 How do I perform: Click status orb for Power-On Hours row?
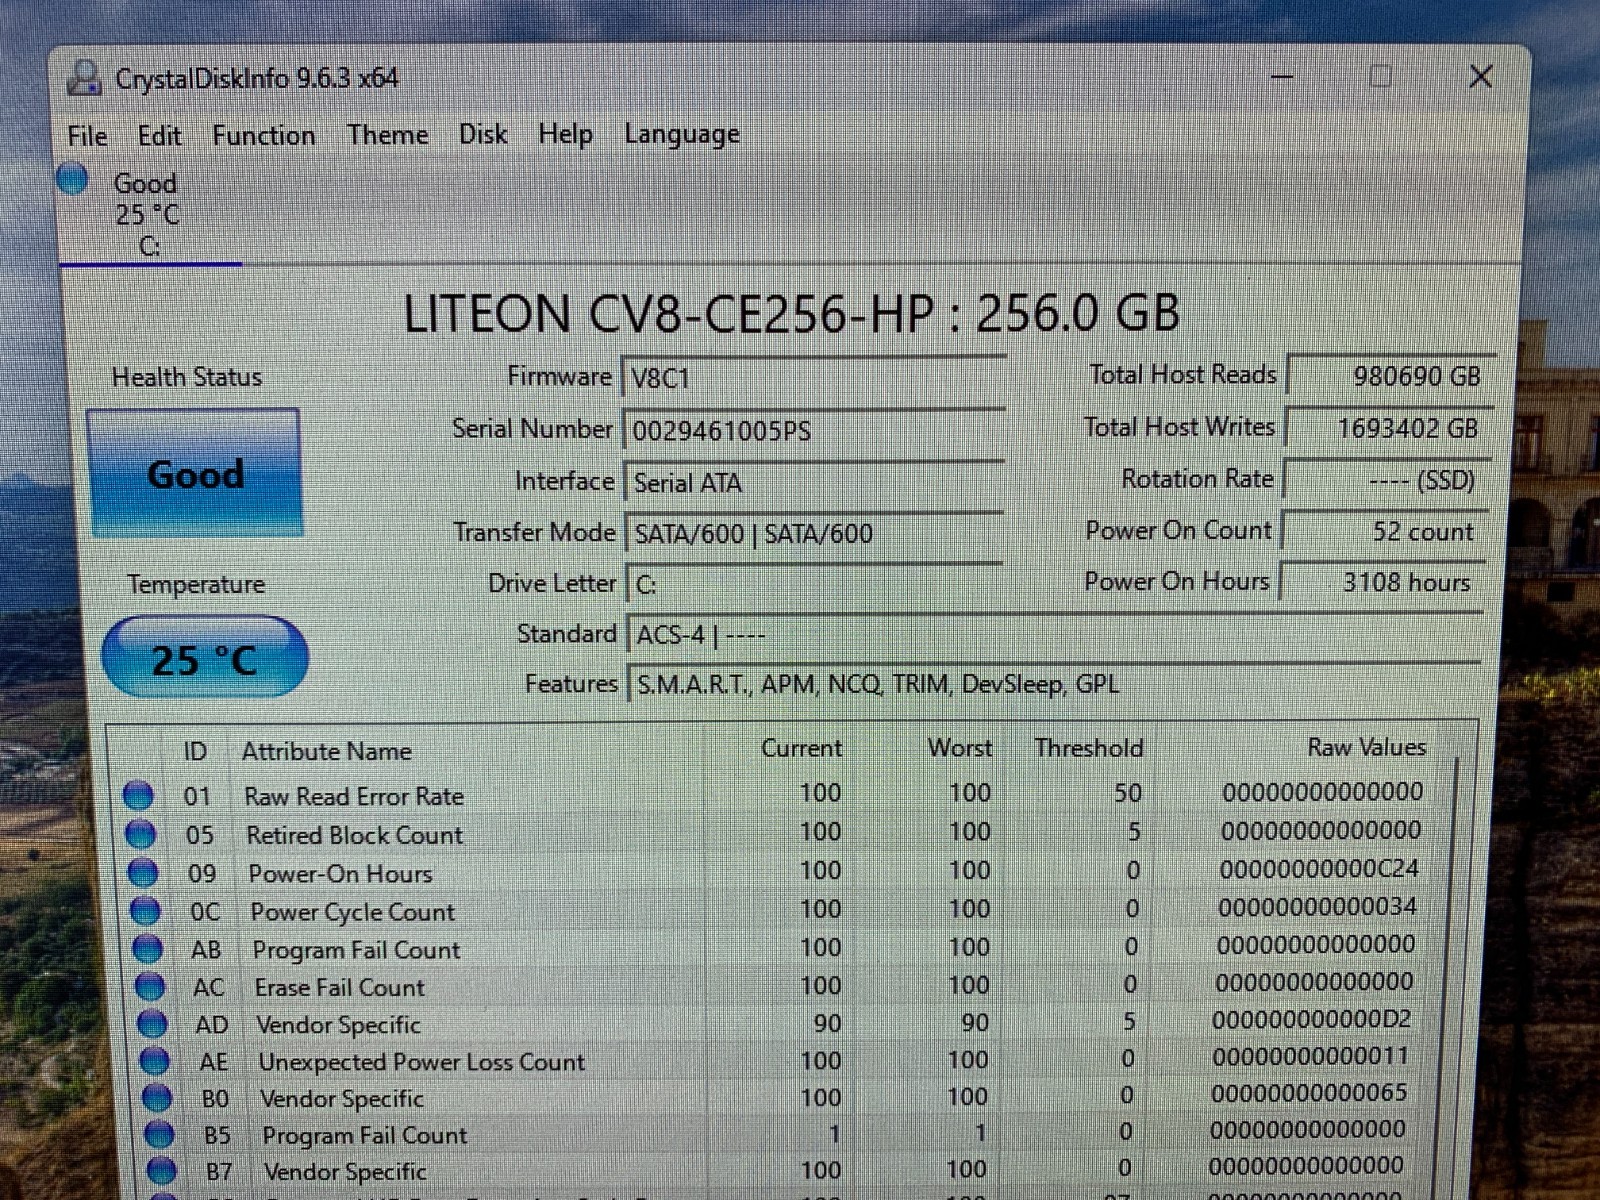(x=143, y=872)
